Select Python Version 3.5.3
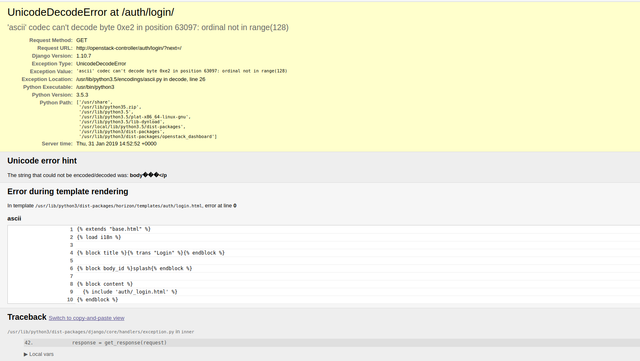Viewport: 640px width, 361px height. point(82,95)
